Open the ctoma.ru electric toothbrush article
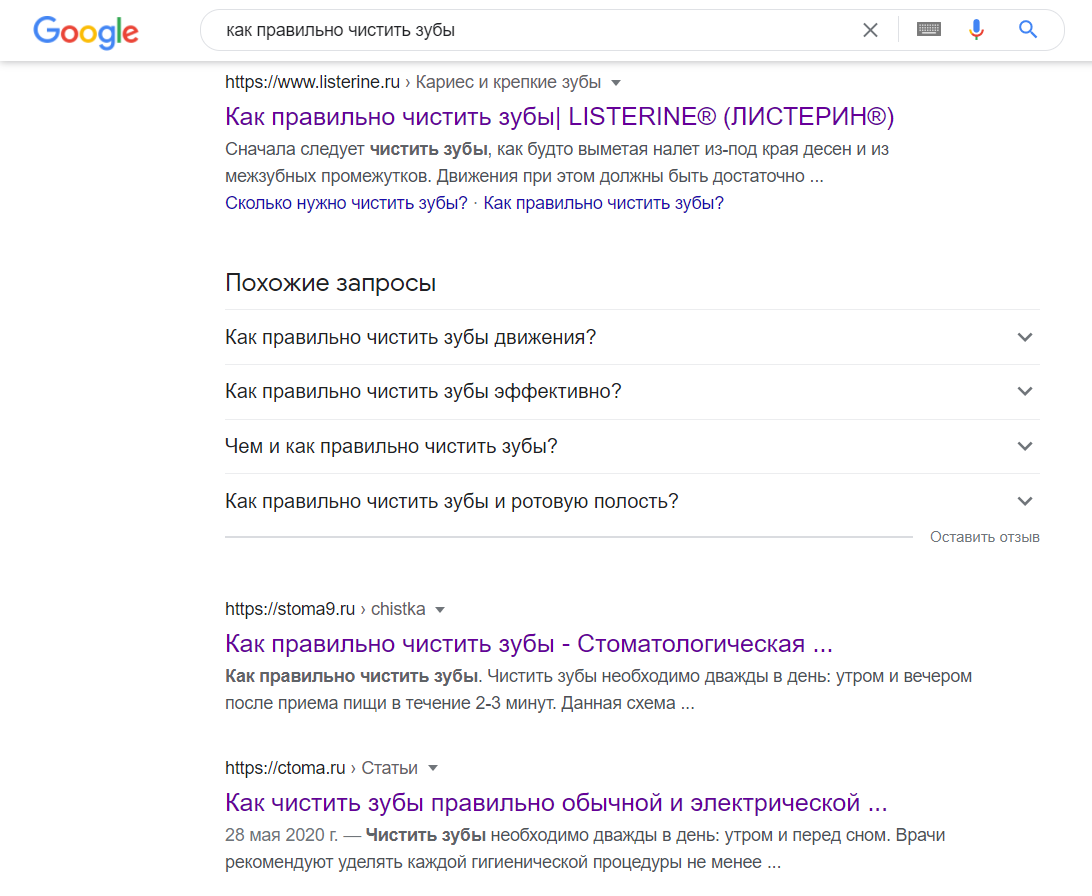 coord(556,803)
